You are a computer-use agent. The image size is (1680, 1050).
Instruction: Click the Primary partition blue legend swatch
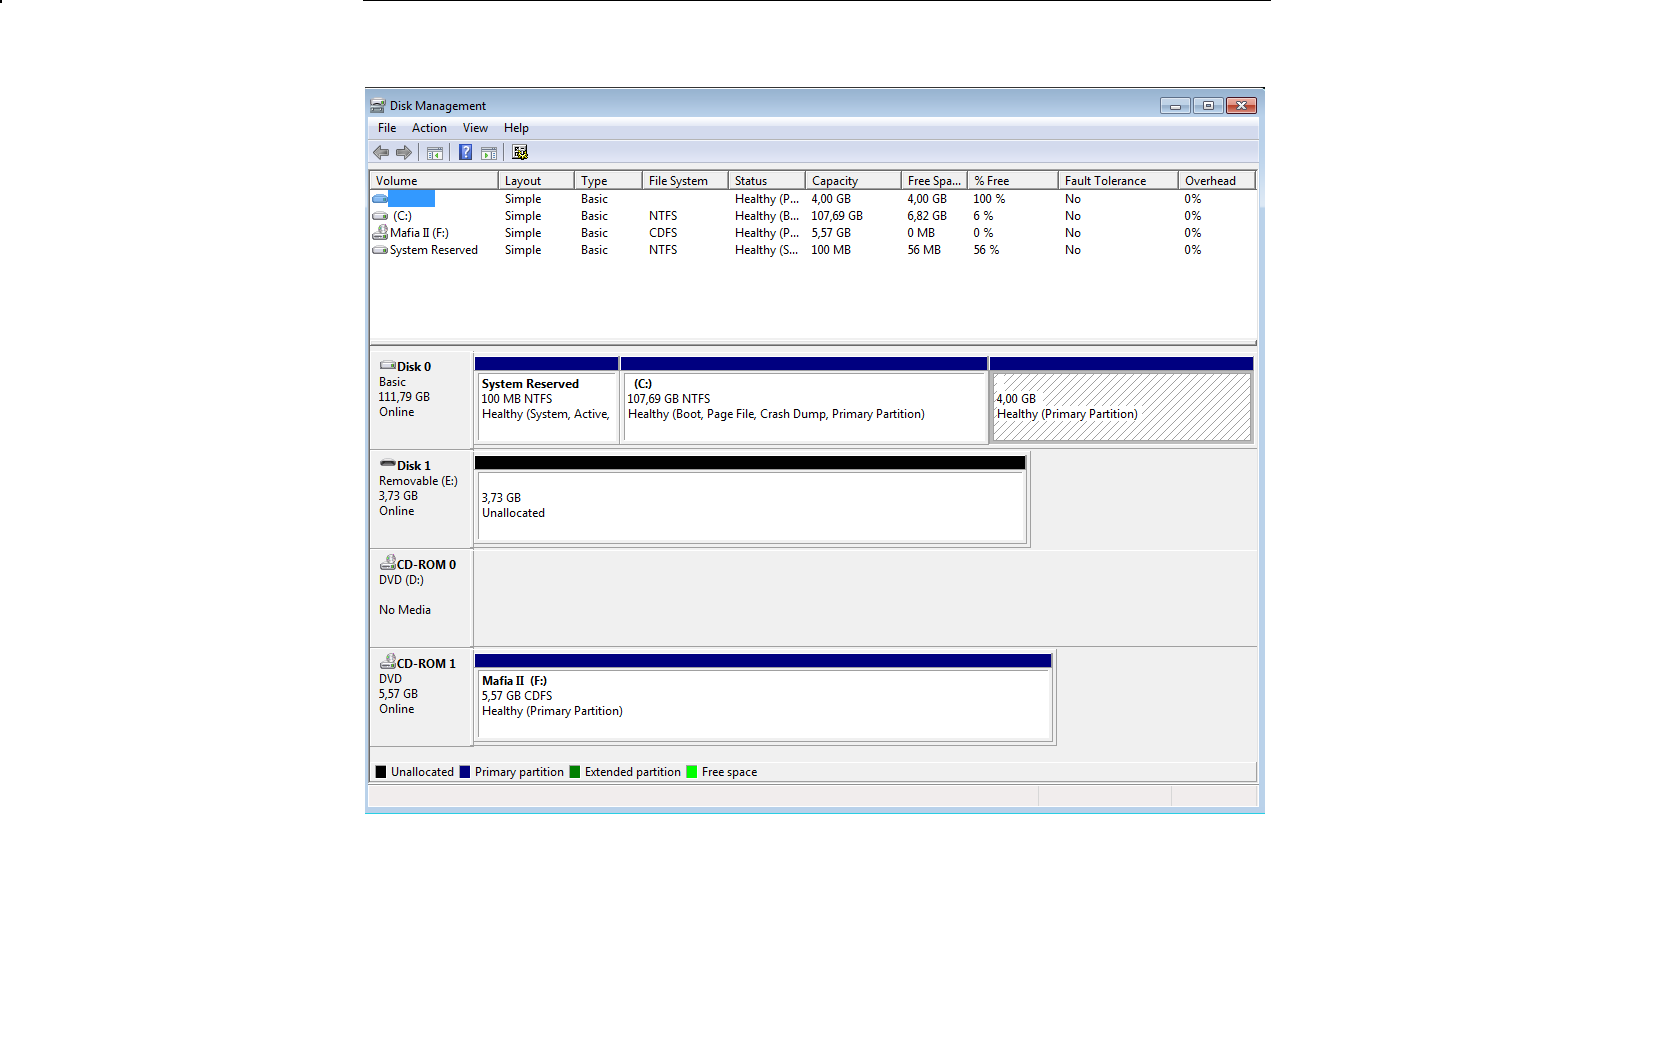(x=465, y=772)
